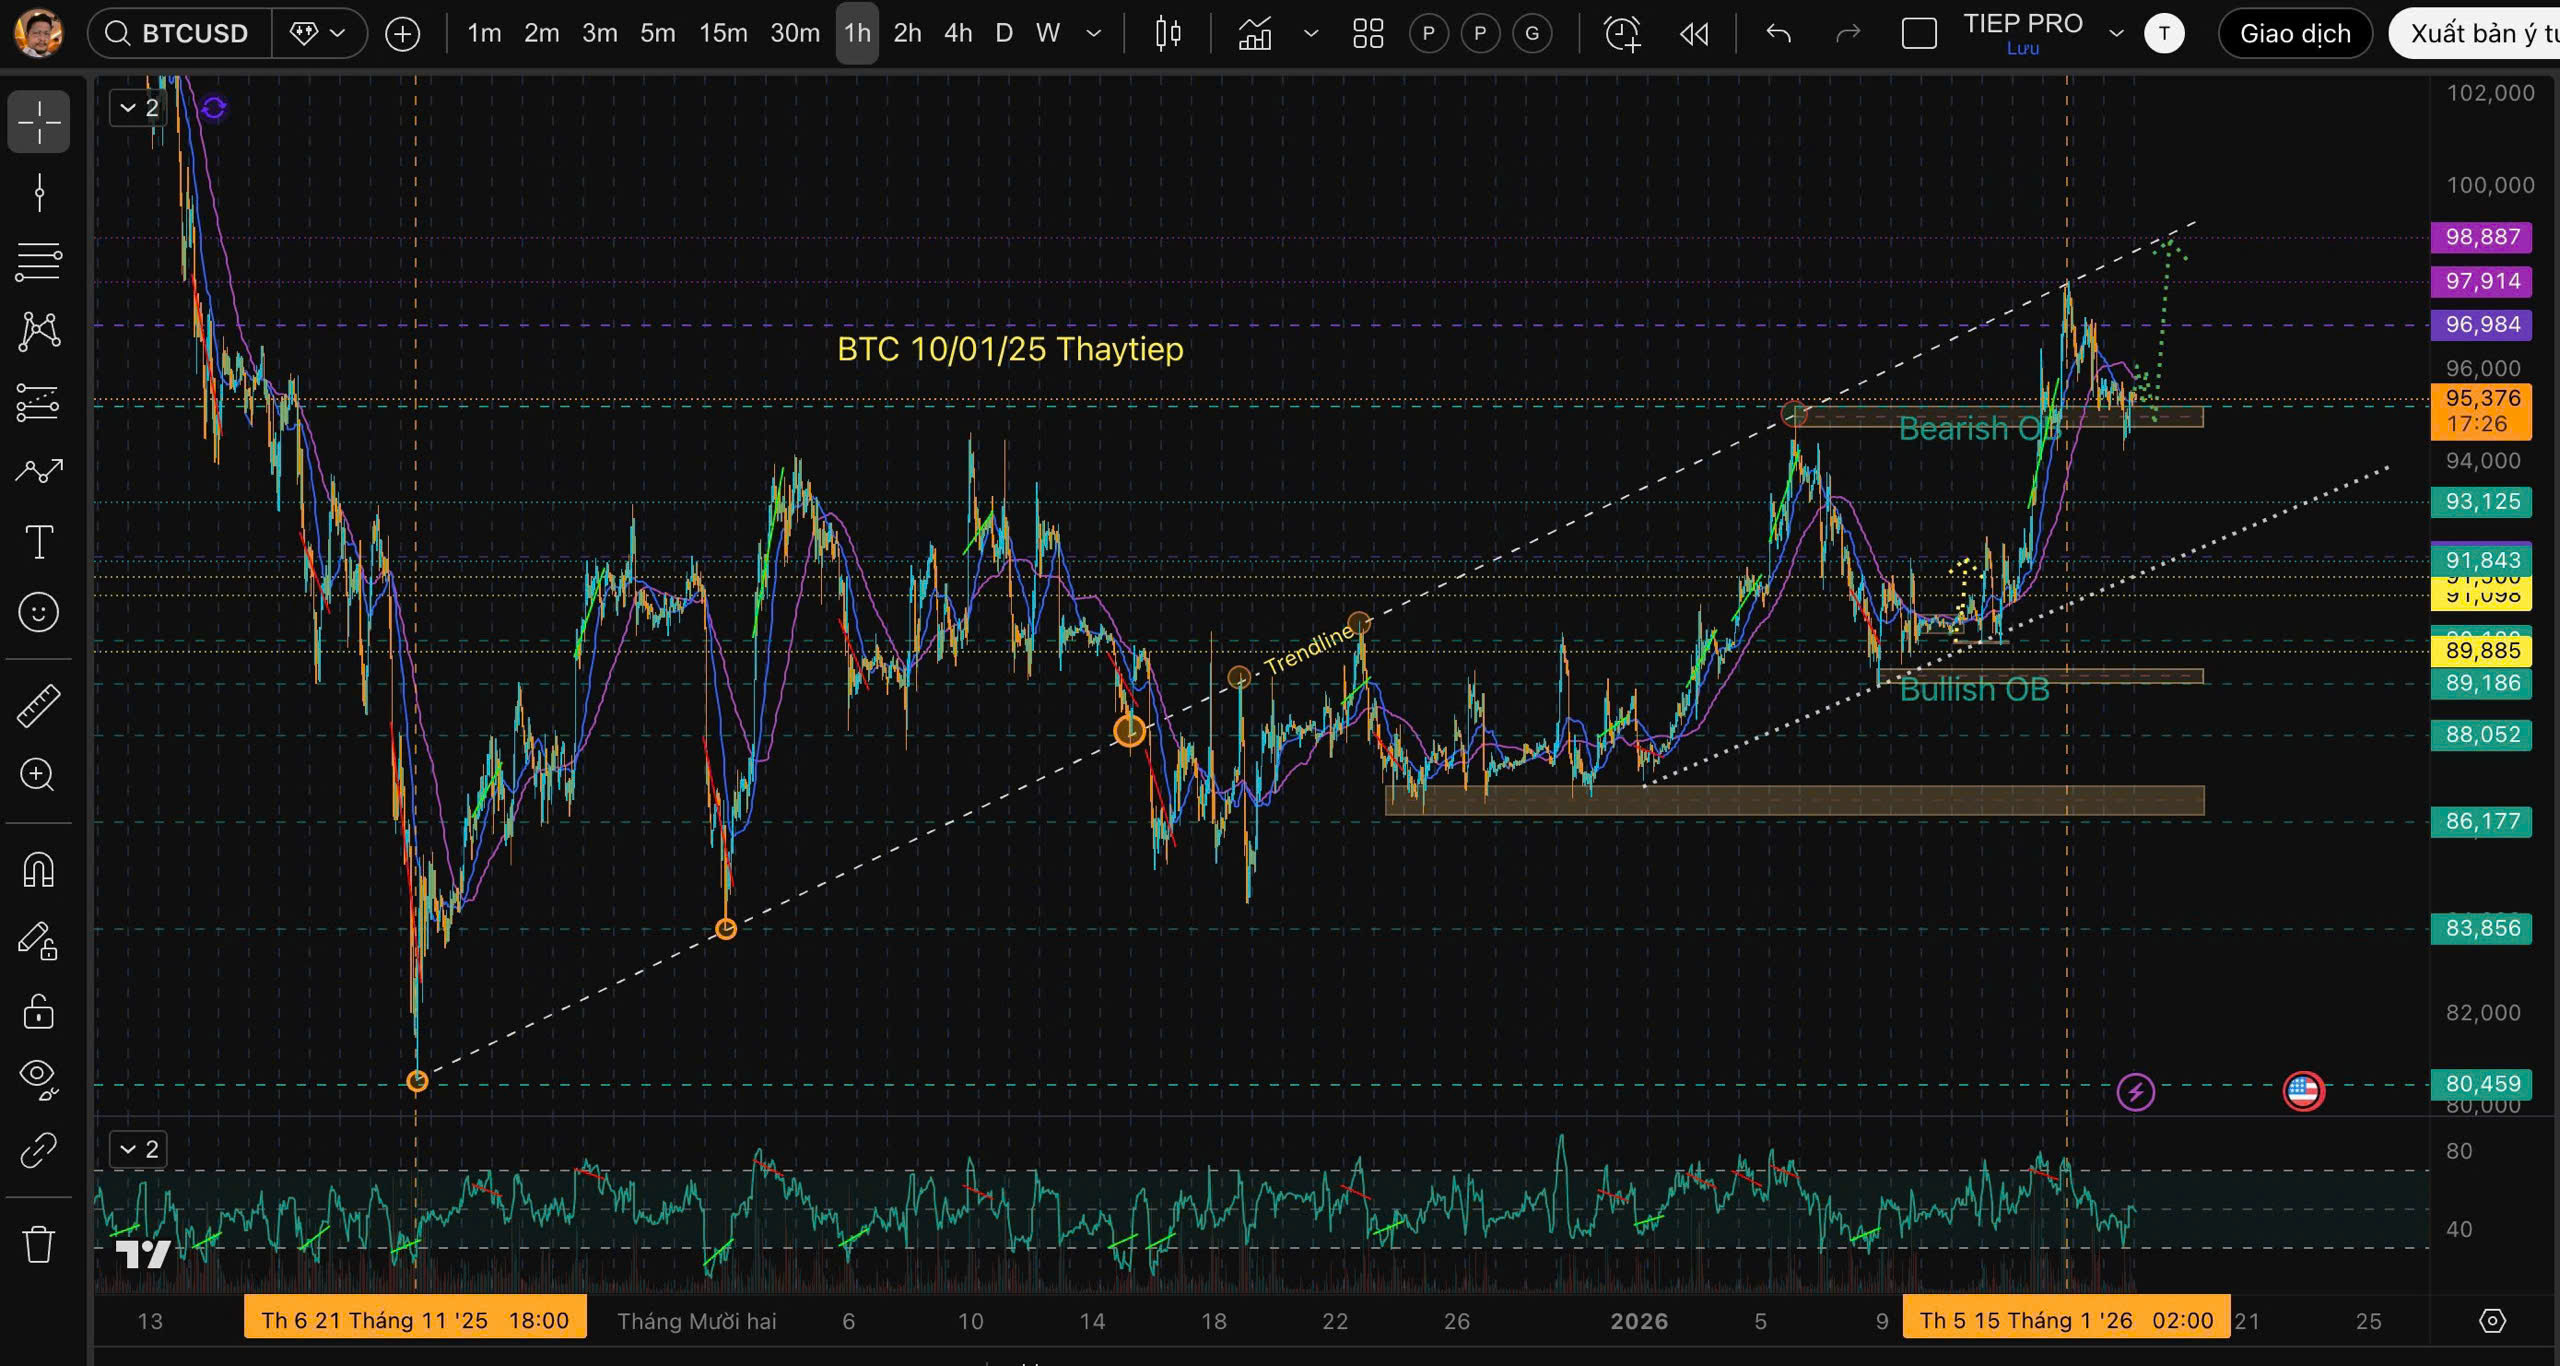
Task: Open the ruler measure tool
Action: 38,706
